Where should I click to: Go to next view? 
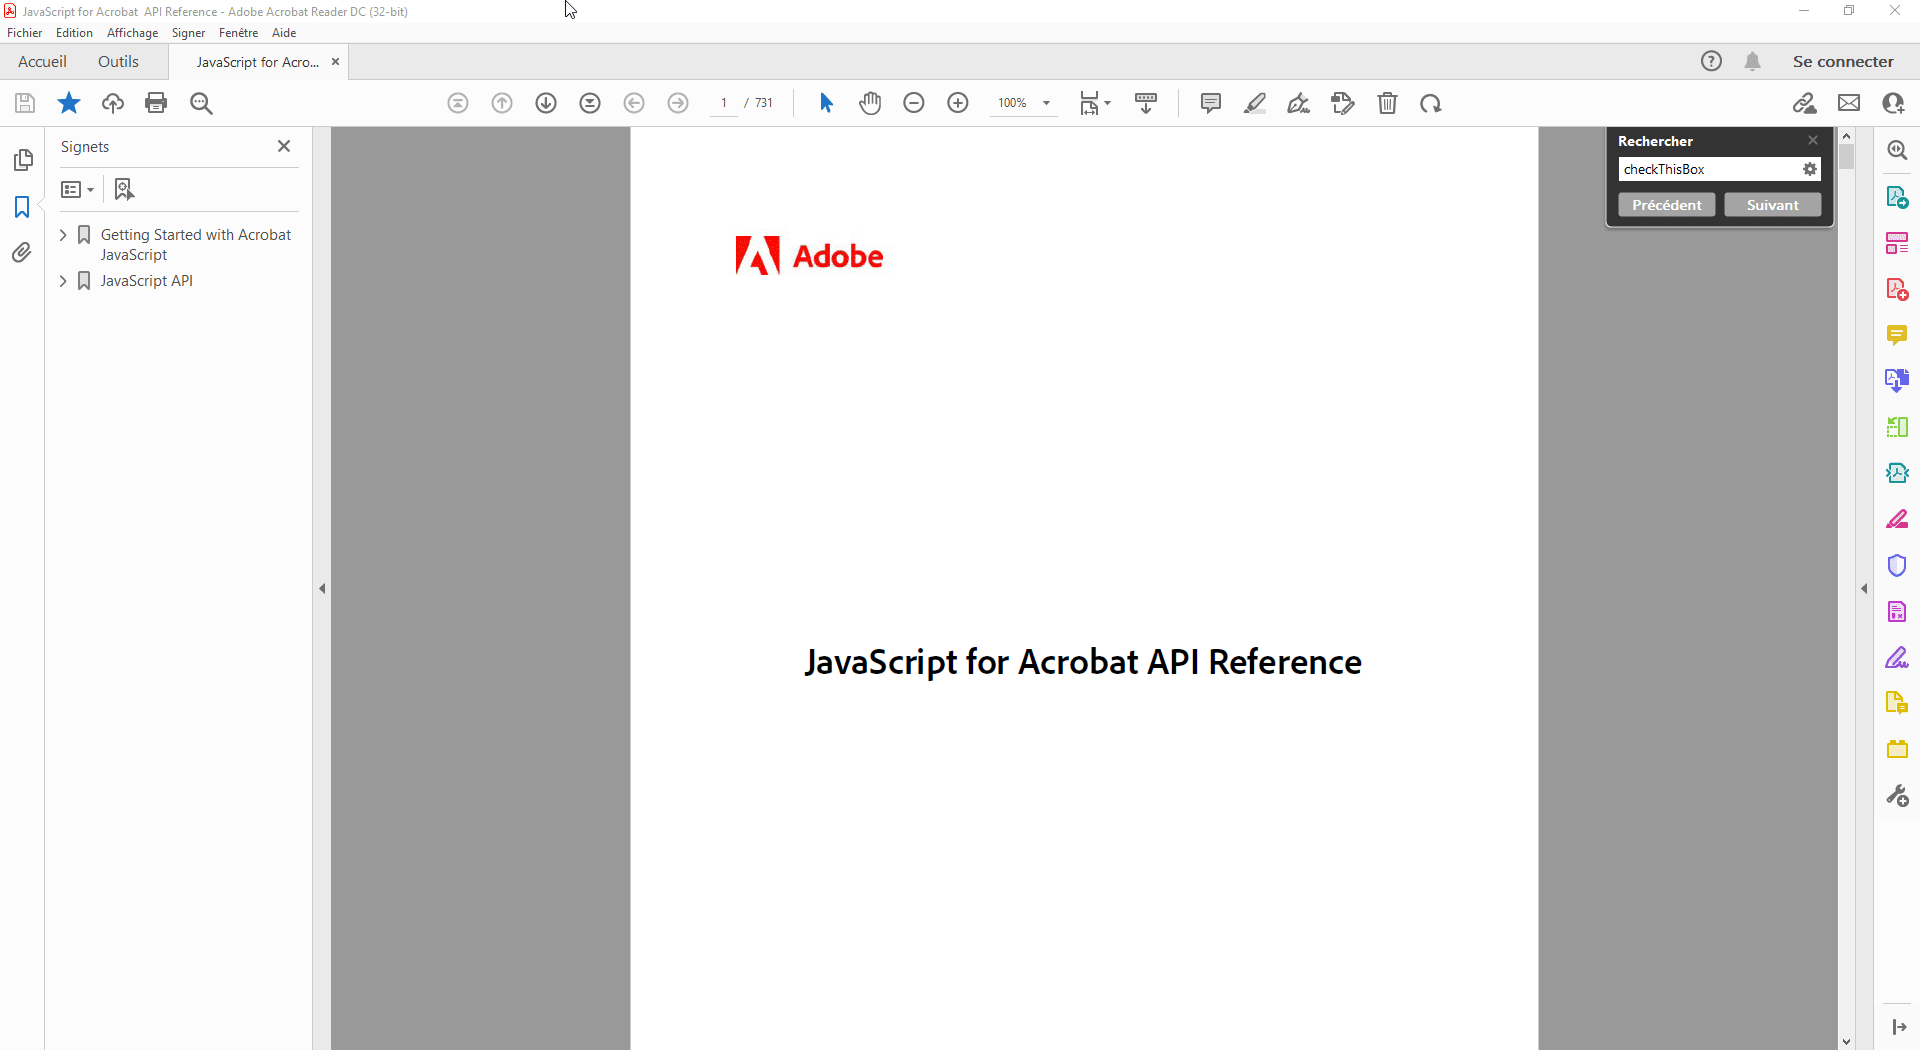click(678, 103)
